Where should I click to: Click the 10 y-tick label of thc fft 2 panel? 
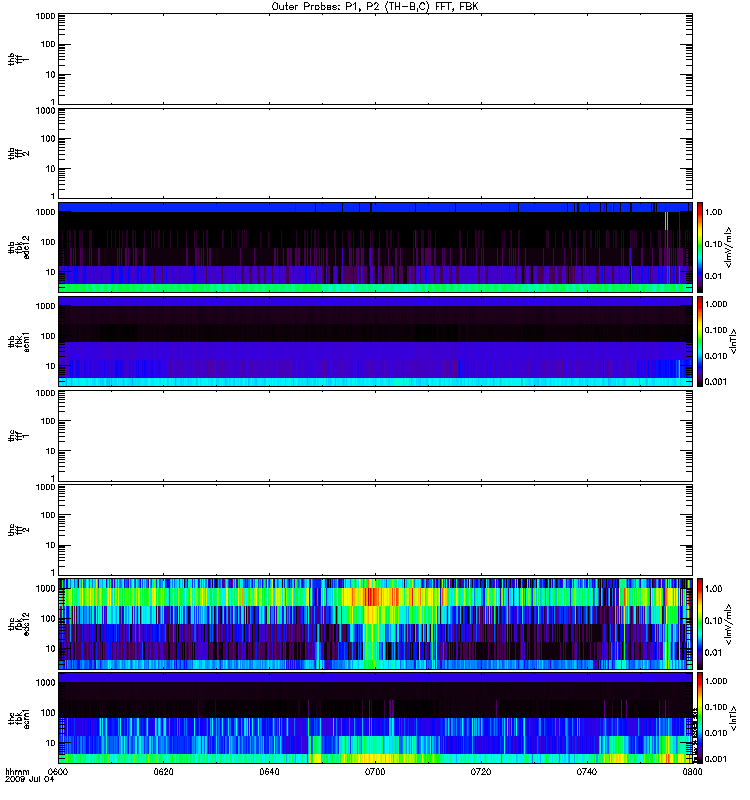[x=51, y=546]
